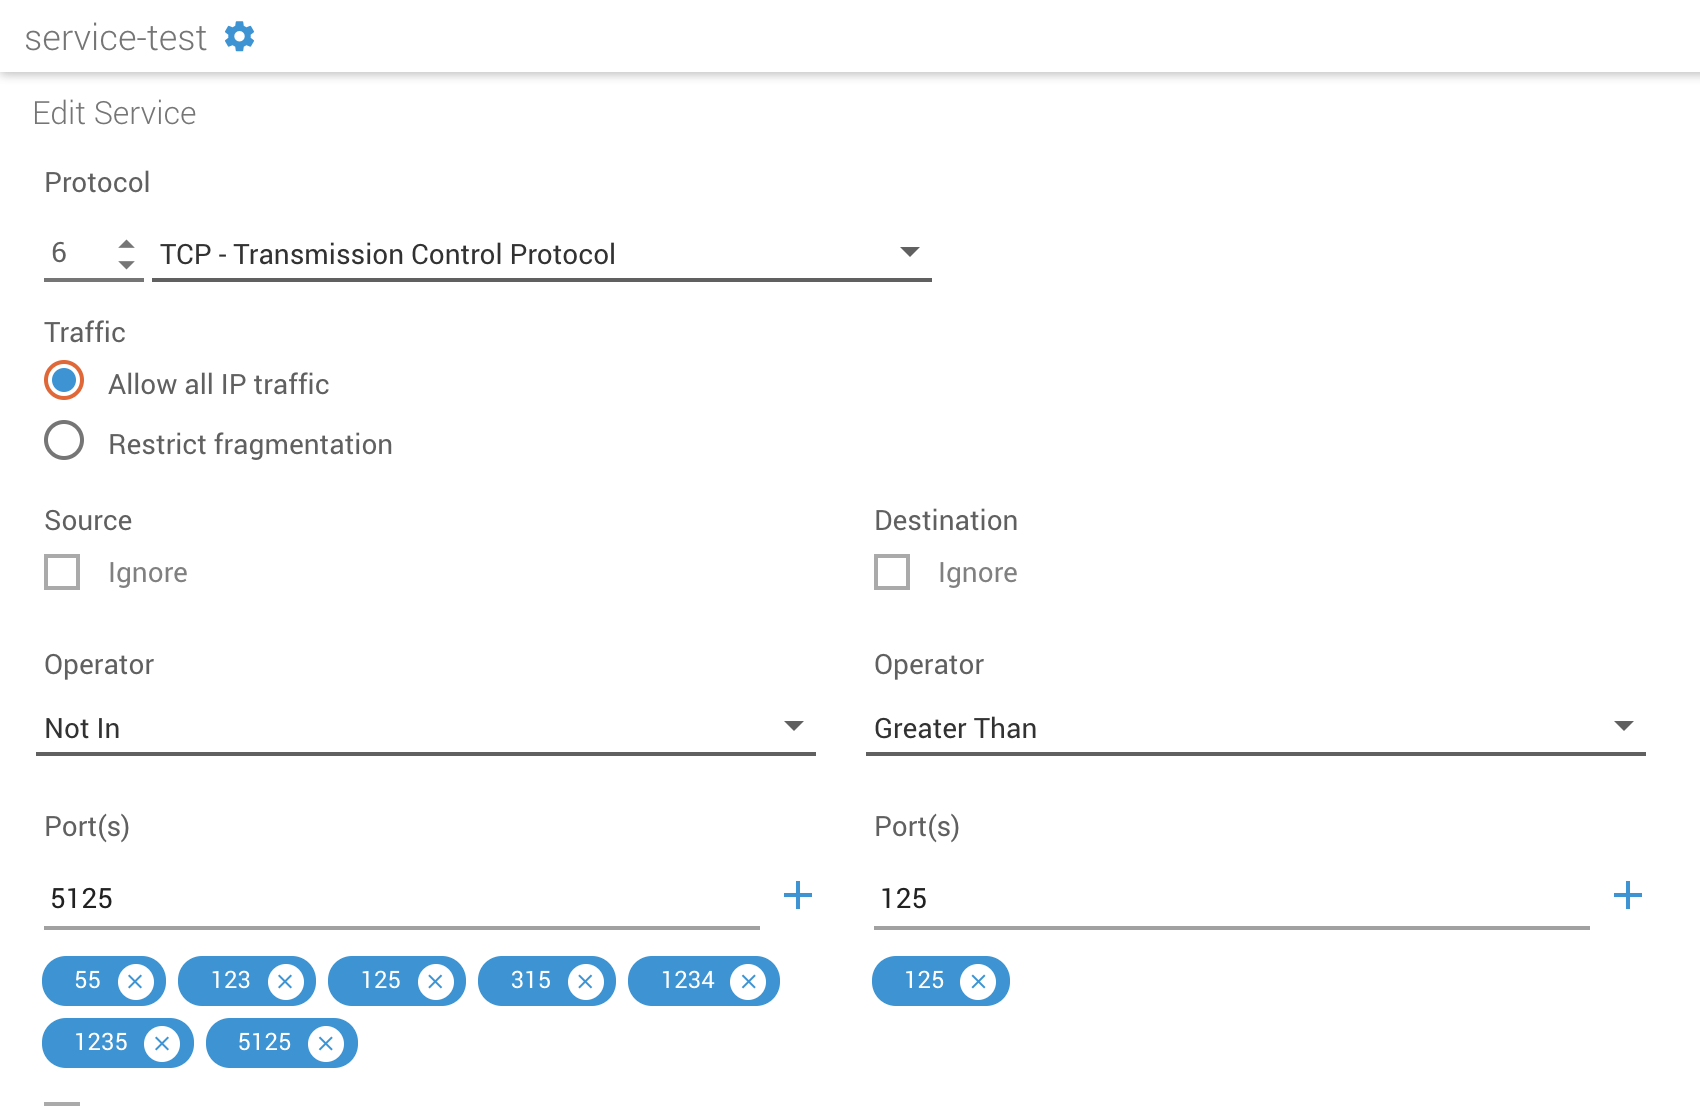Select Restrict fragmentation radio button
The width and height of the screenshot is (1700, 1106).
pyautogui.click(x=64, y=441)
